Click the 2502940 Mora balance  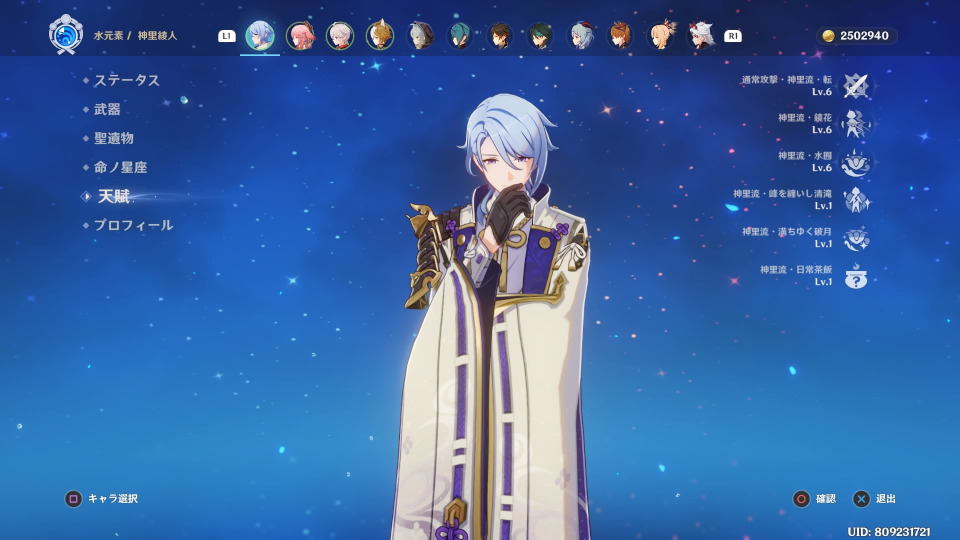[x=864, y=36]
